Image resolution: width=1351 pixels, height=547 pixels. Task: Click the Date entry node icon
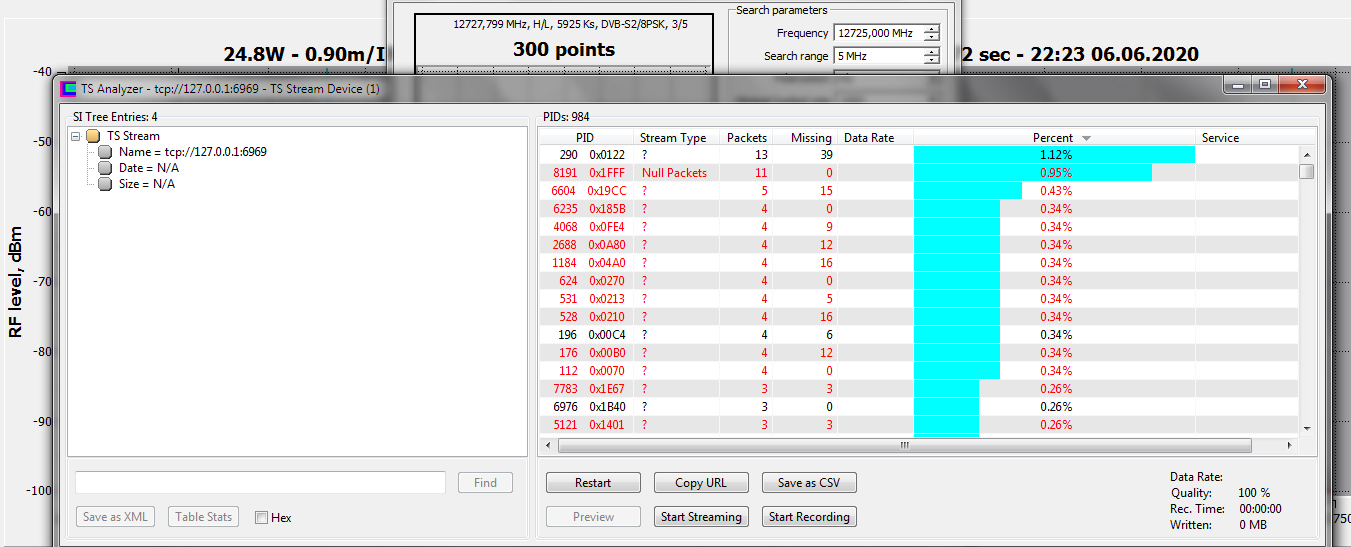pyautogui.click(x=105, y=168)
